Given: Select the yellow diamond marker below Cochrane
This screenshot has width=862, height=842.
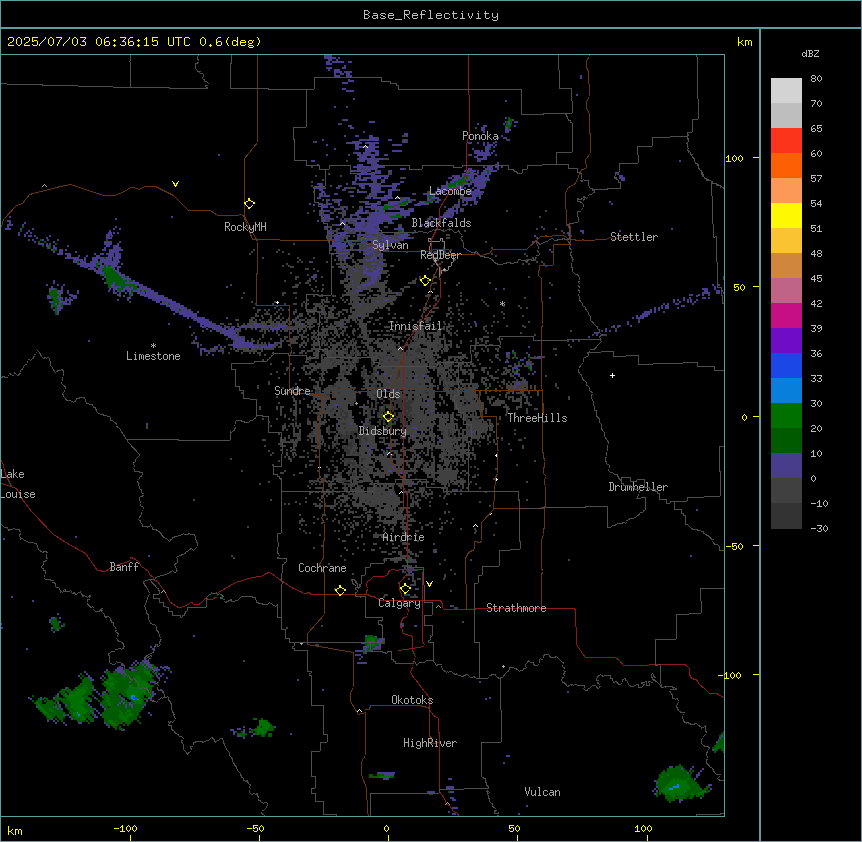Looking at the screenshot, I should [340, 590].
